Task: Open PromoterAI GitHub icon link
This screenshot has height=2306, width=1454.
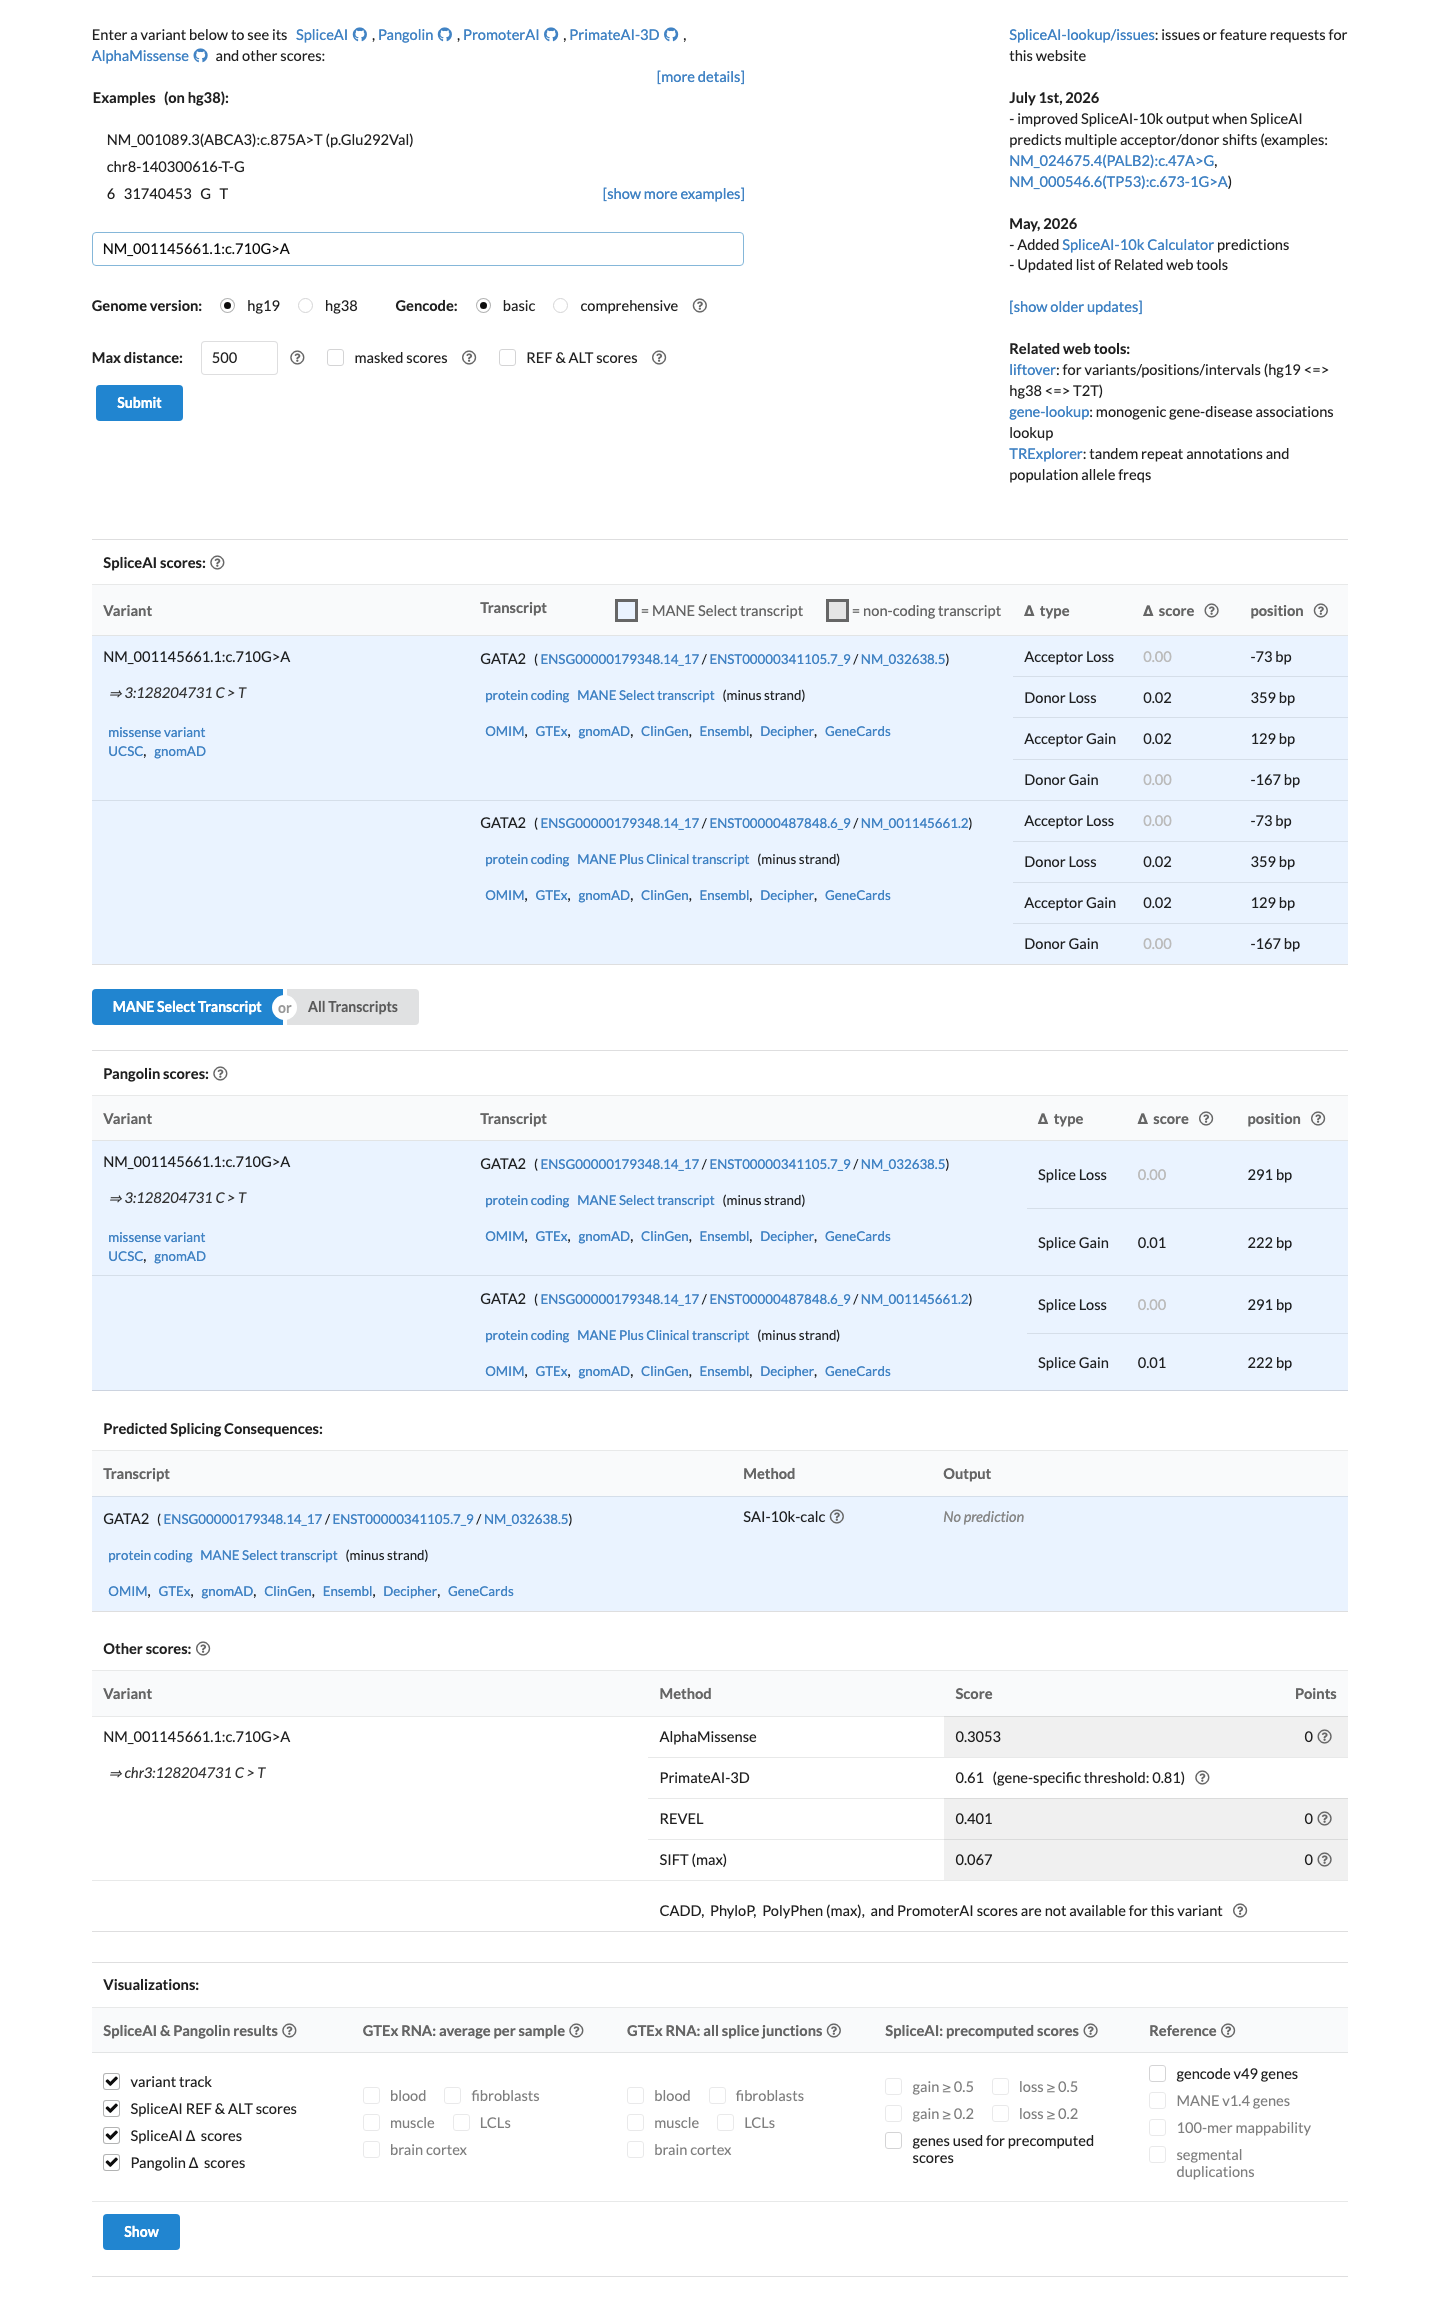Action: pos(551,35)
